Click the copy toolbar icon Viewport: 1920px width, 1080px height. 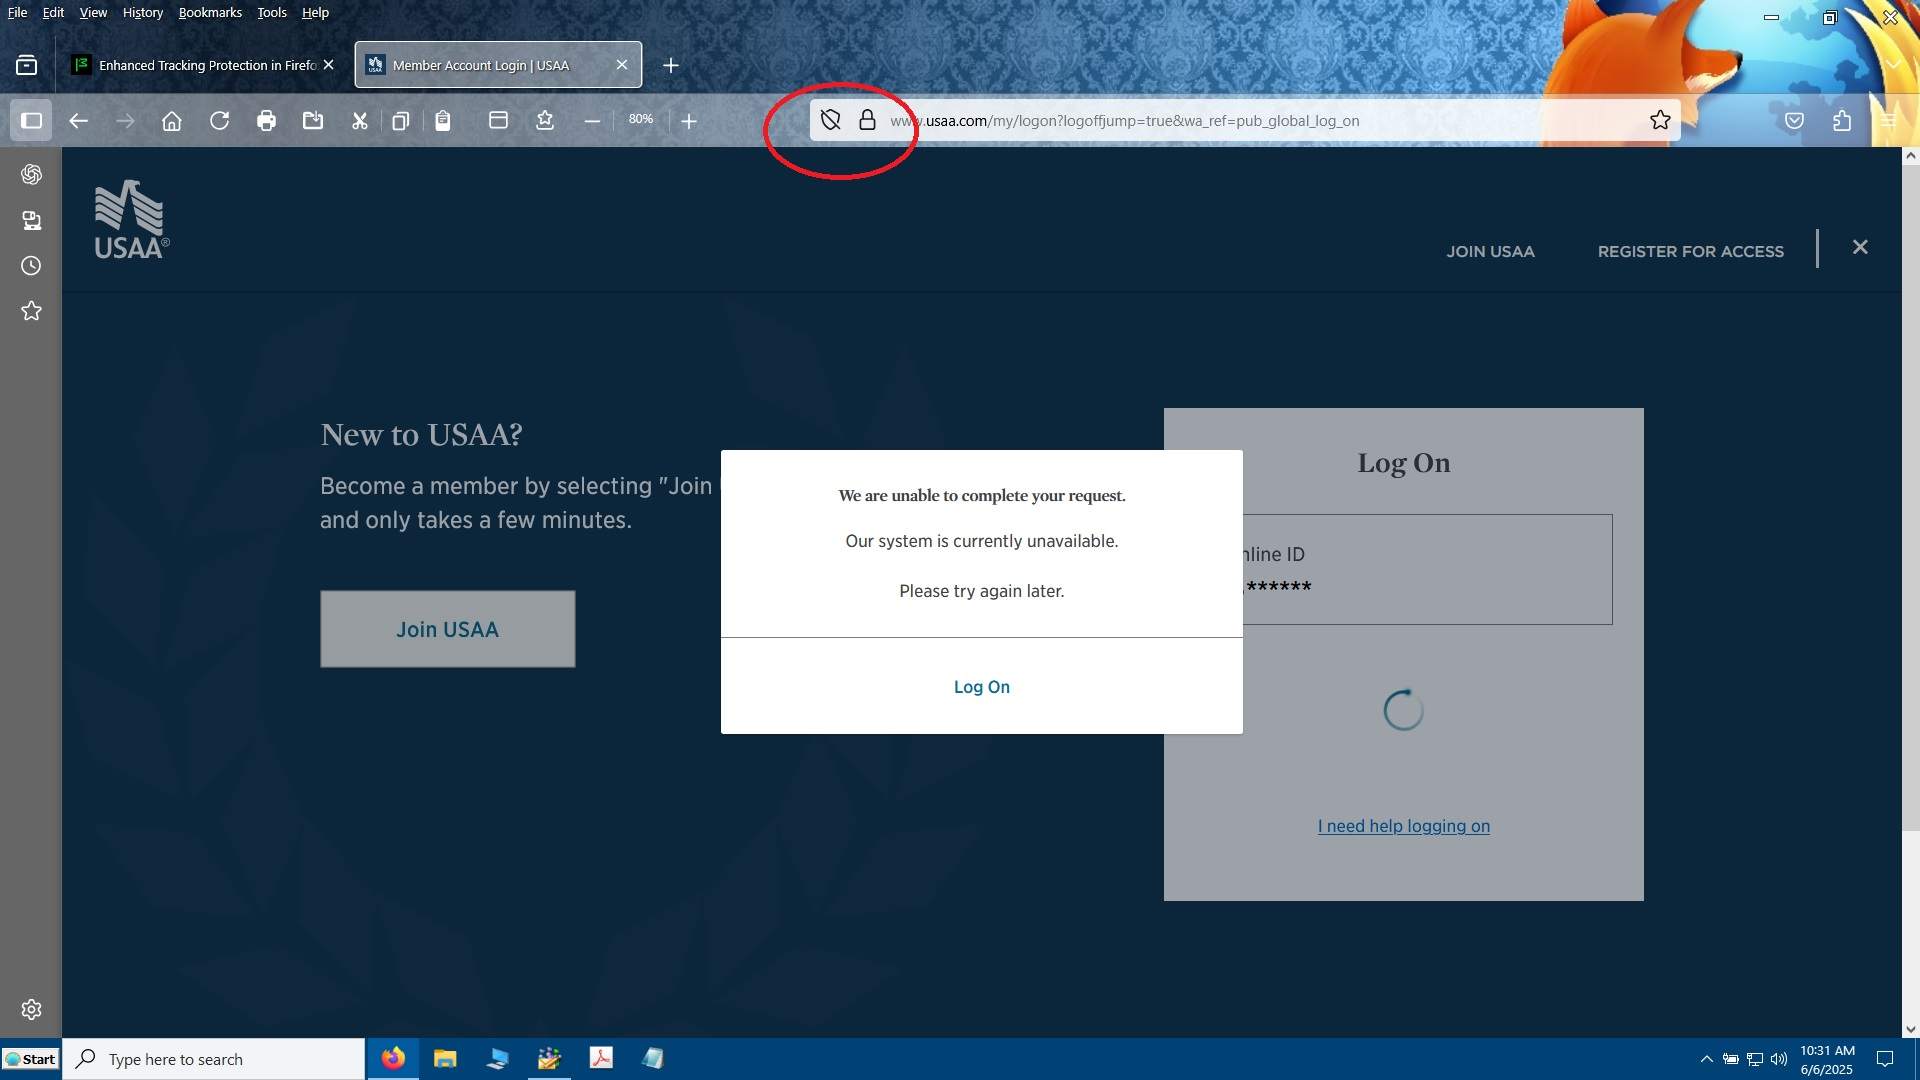[x=400, y=121]
